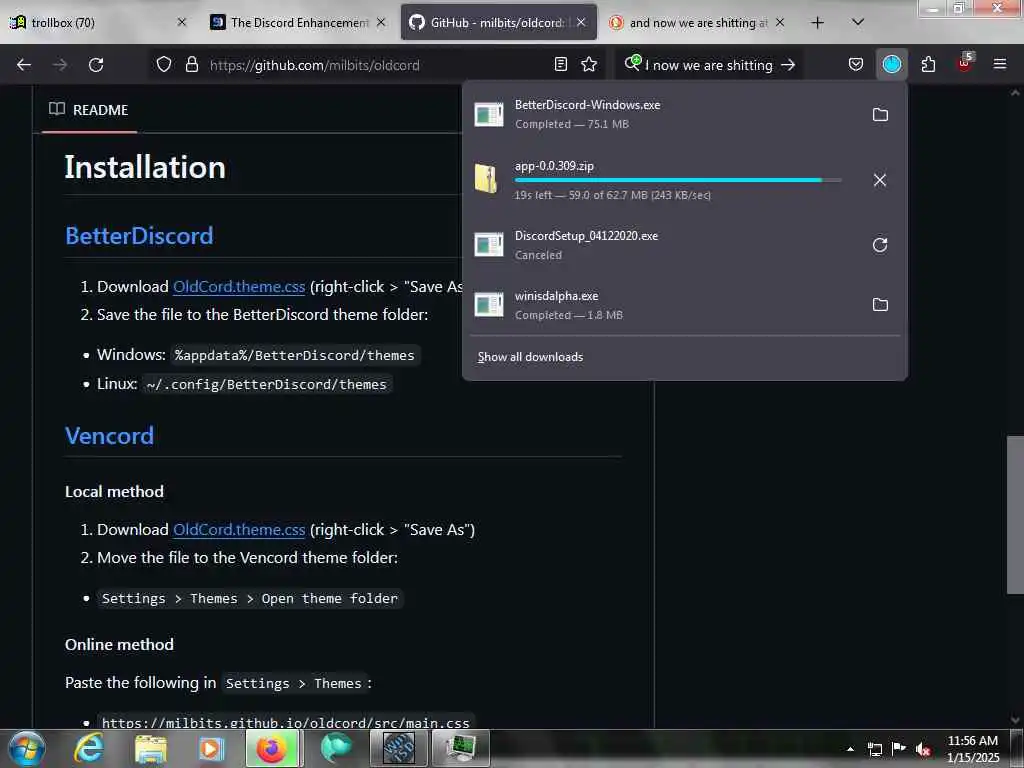Launch Internet Explorer from the taskbar
The width and height of the screenshot is (1024, 768).
pos(88,748)
